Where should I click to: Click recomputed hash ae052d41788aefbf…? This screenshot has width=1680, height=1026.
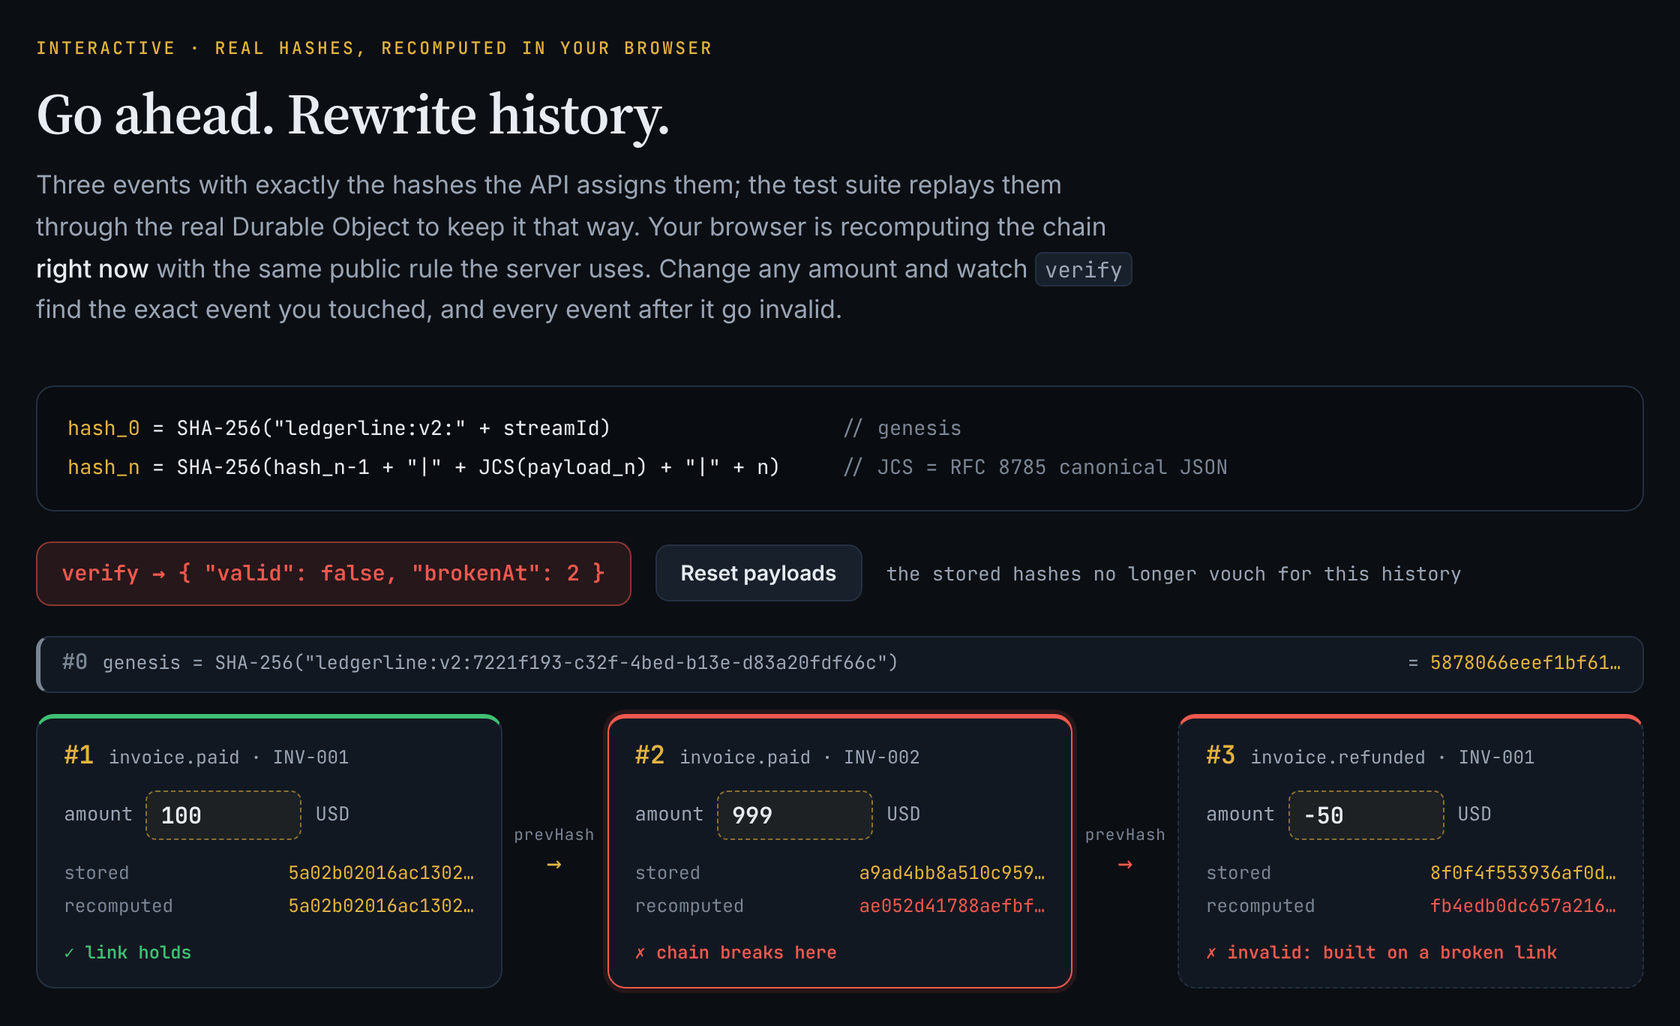coord(952,906)
